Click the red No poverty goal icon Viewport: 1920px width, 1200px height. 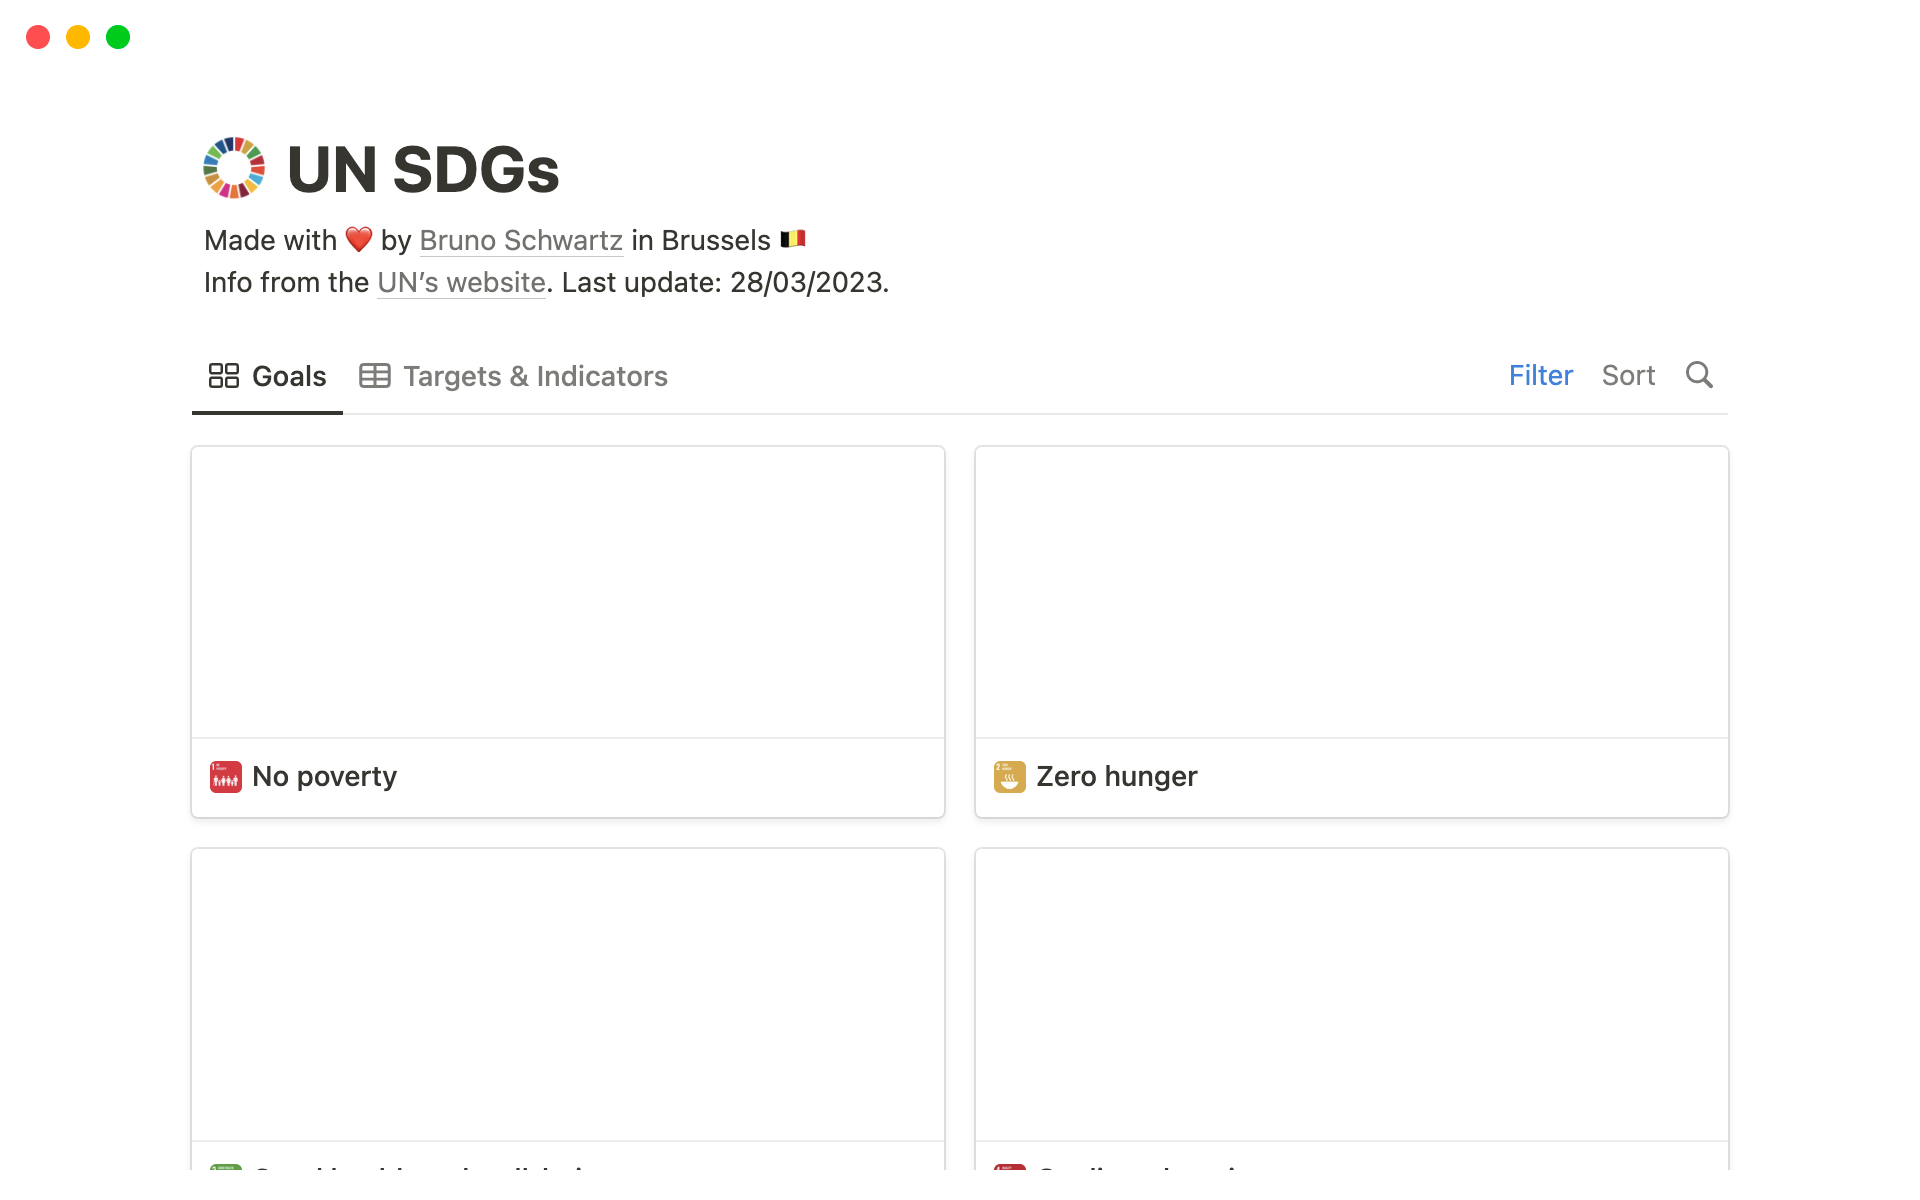[225, 777]
